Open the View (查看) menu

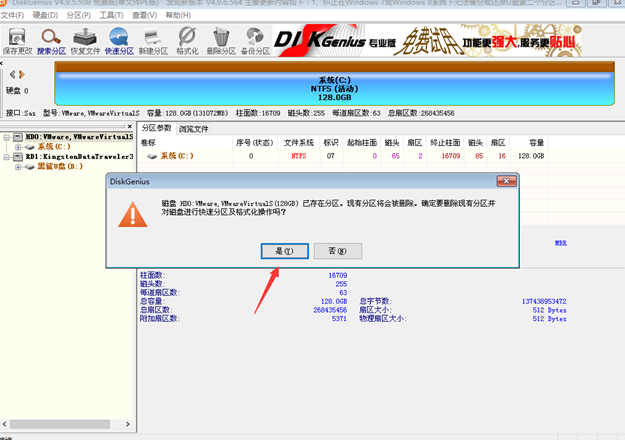coord(144,15)
